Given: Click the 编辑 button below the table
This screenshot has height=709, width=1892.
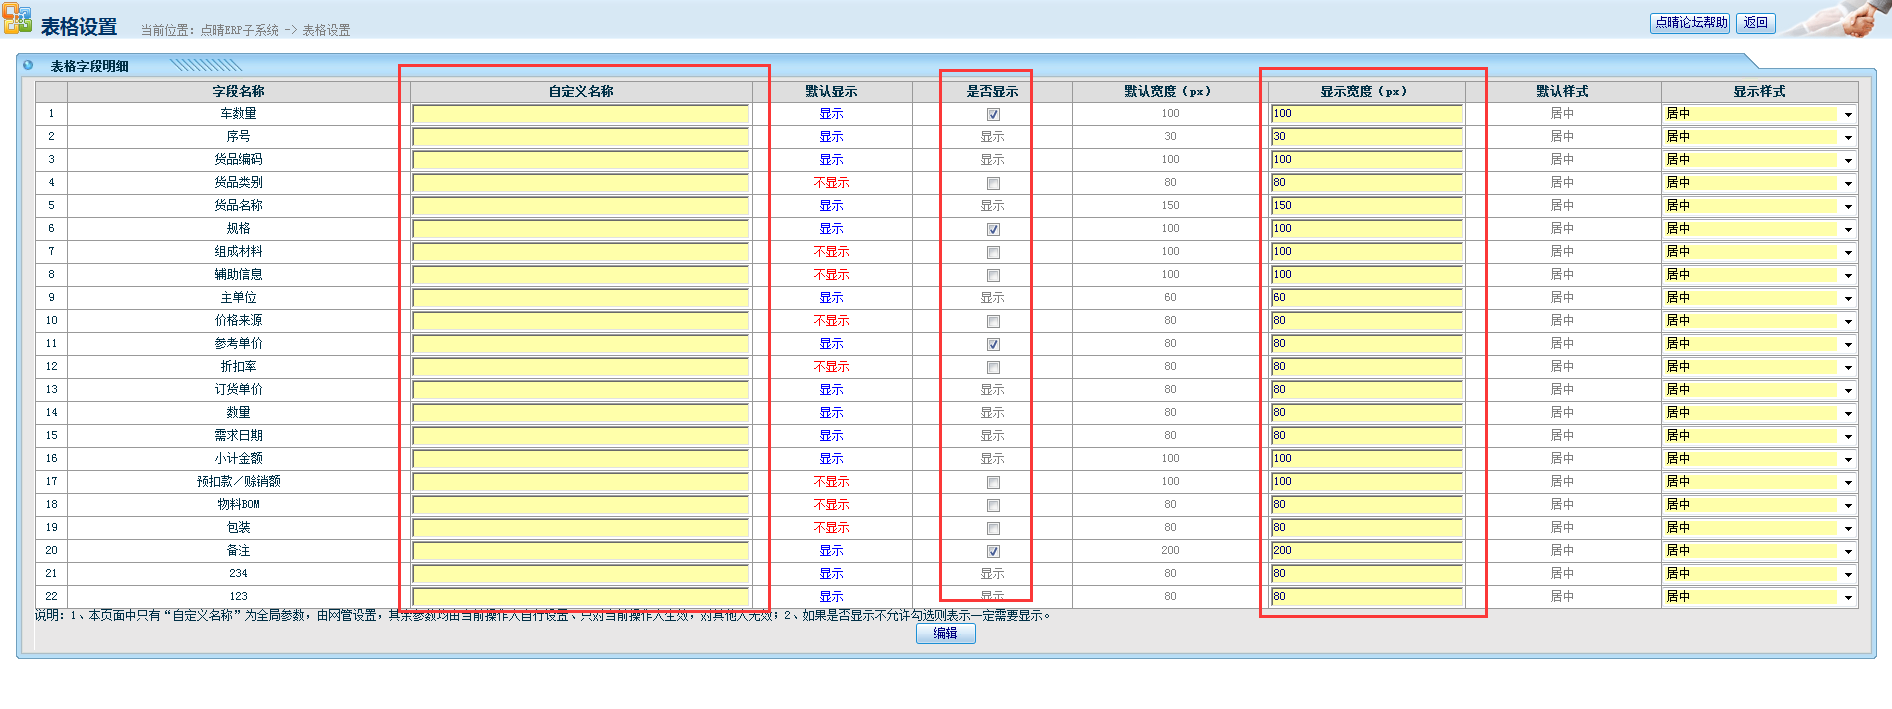Looking at the screenshot, I should (945, 633).
